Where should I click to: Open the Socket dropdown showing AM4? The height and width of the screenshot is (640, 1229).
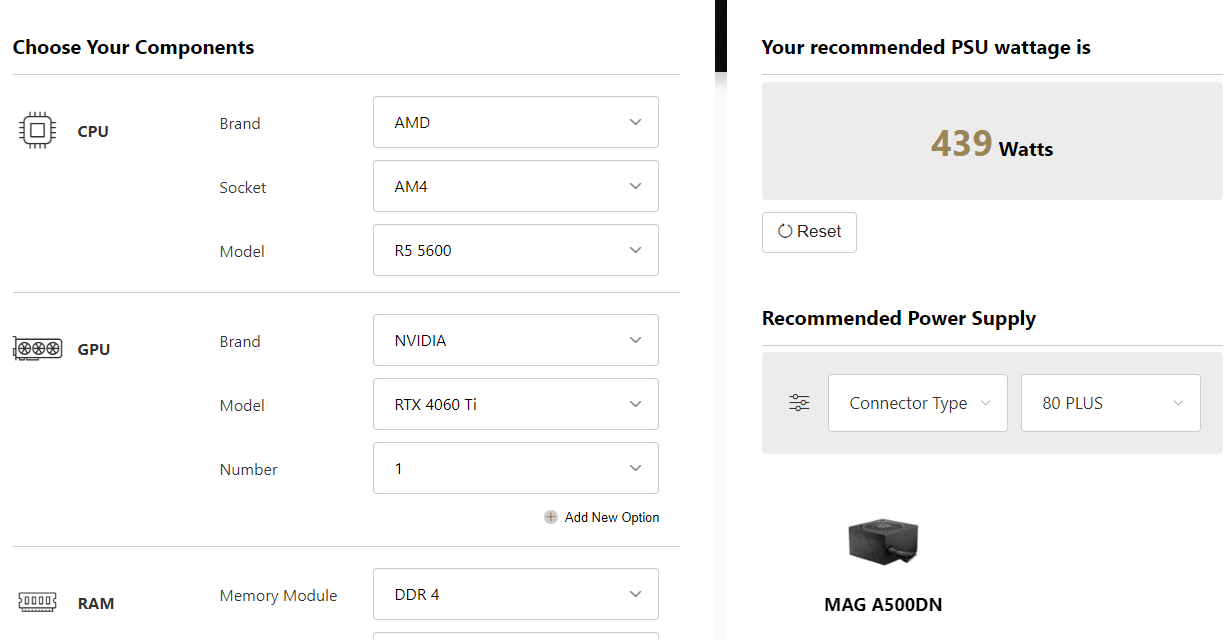[x=516, y=186]
